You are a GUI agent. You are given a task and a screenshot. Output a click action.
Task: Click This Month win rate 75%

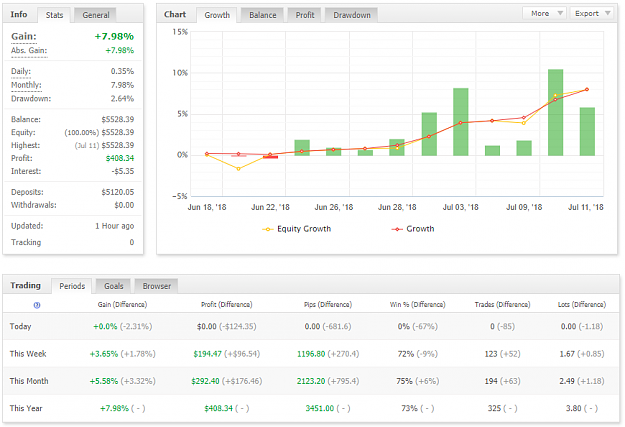tap(404, 381)
